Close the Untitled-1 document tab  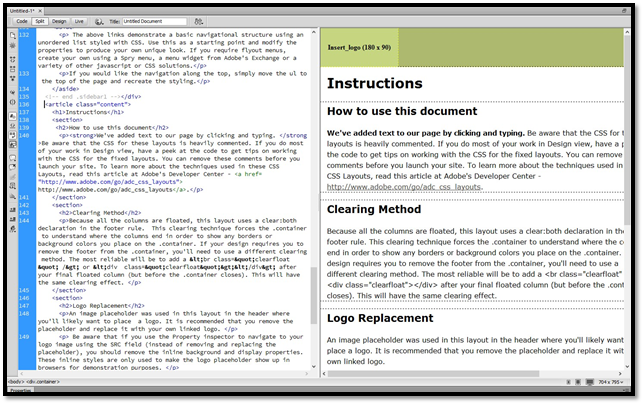tap(40, 11)
